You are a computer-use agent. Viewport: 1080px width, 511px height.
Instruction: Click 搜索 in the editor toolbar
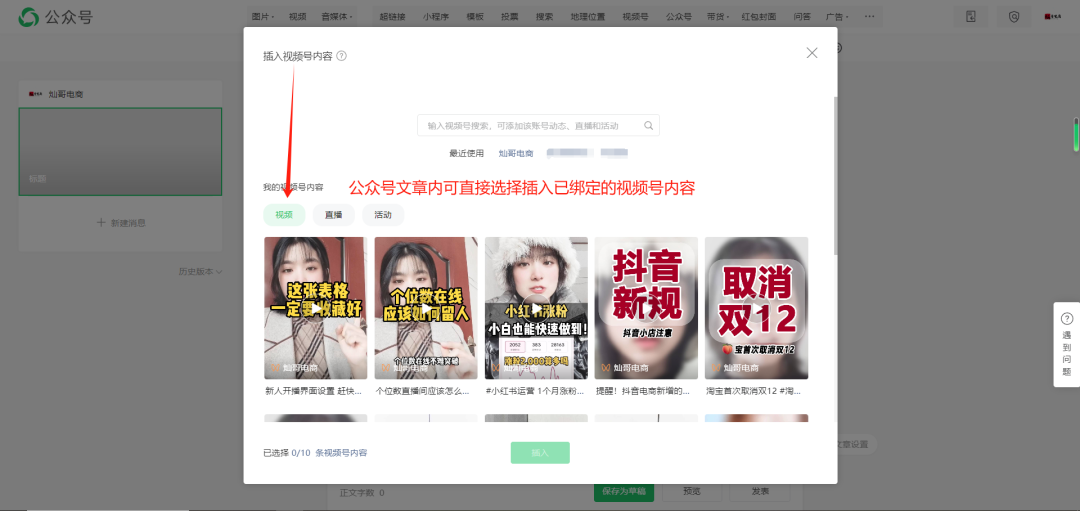pos(544,17)
